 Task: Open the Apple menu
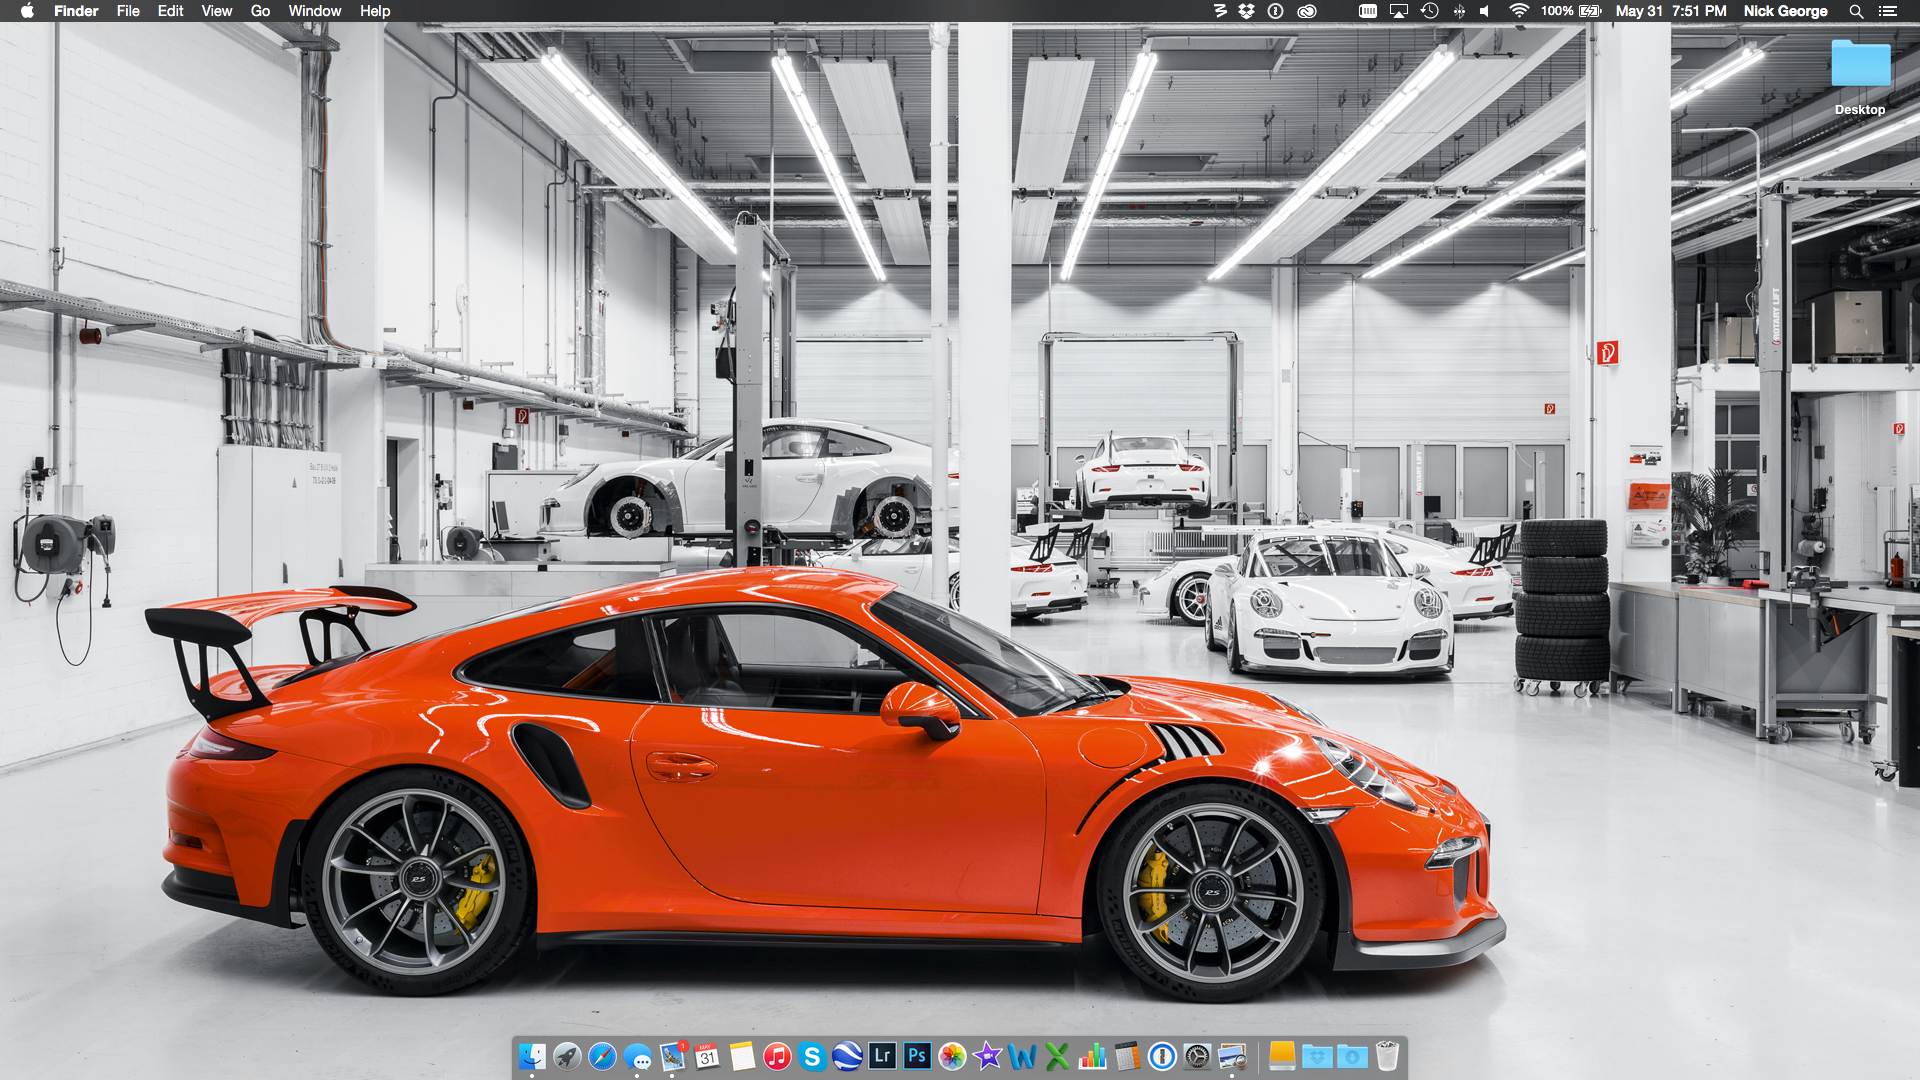click(x=27, y=11)
